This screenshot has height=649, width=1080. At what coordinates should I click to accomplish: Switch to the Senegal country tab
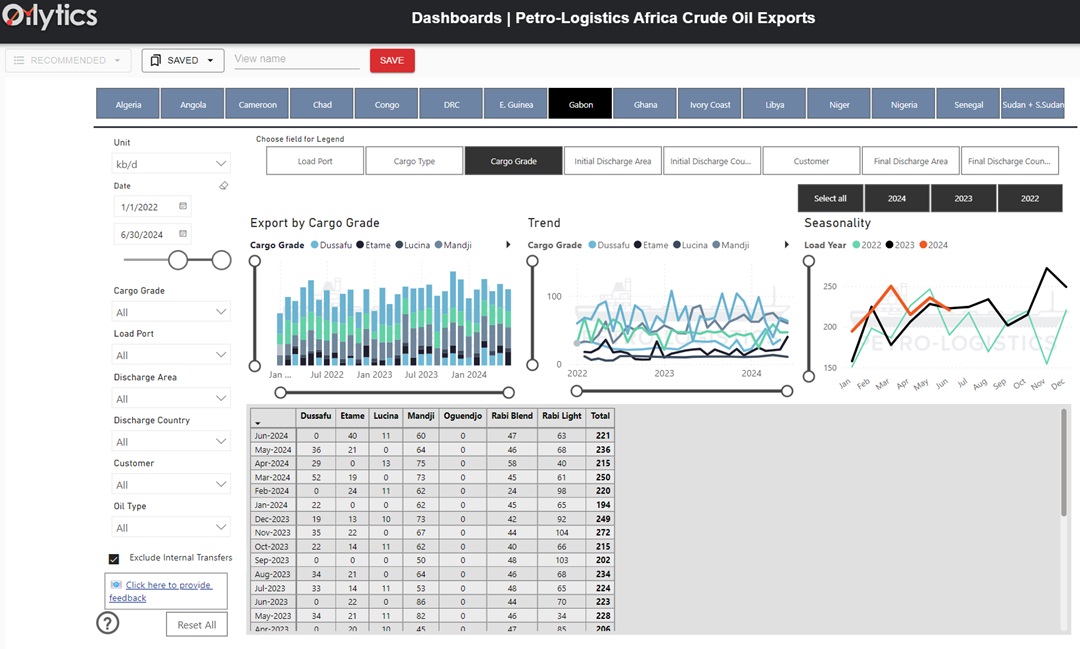968,104
